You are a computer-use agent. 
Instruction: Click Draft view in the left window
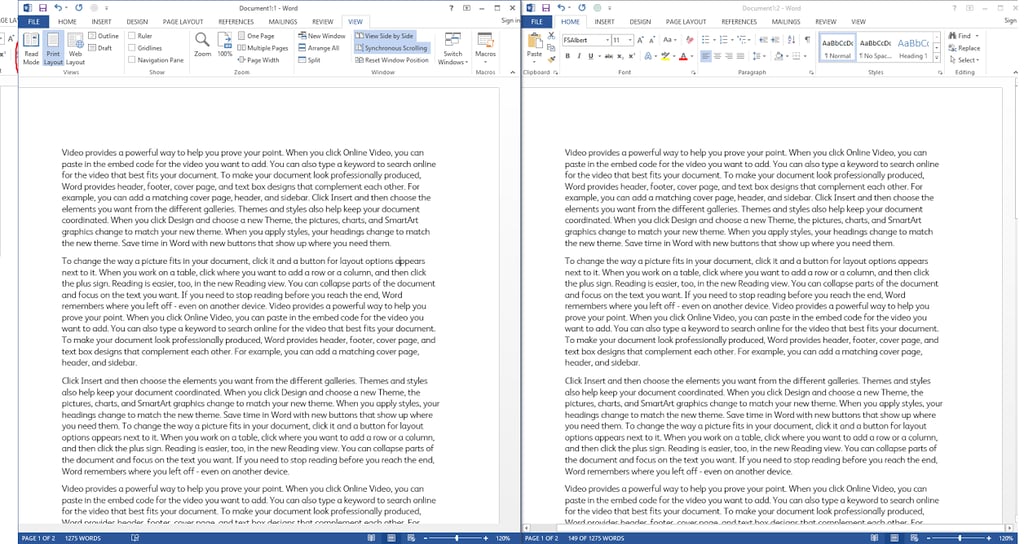click(x=100, y=48)
